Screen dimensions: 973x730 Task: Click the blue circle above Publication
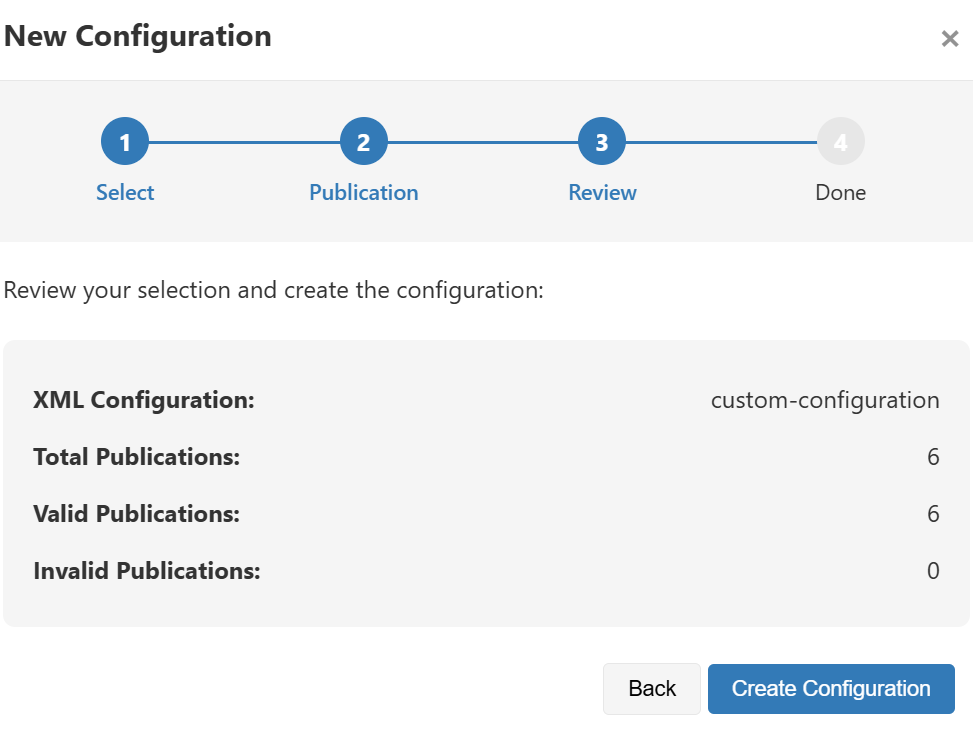363,140
